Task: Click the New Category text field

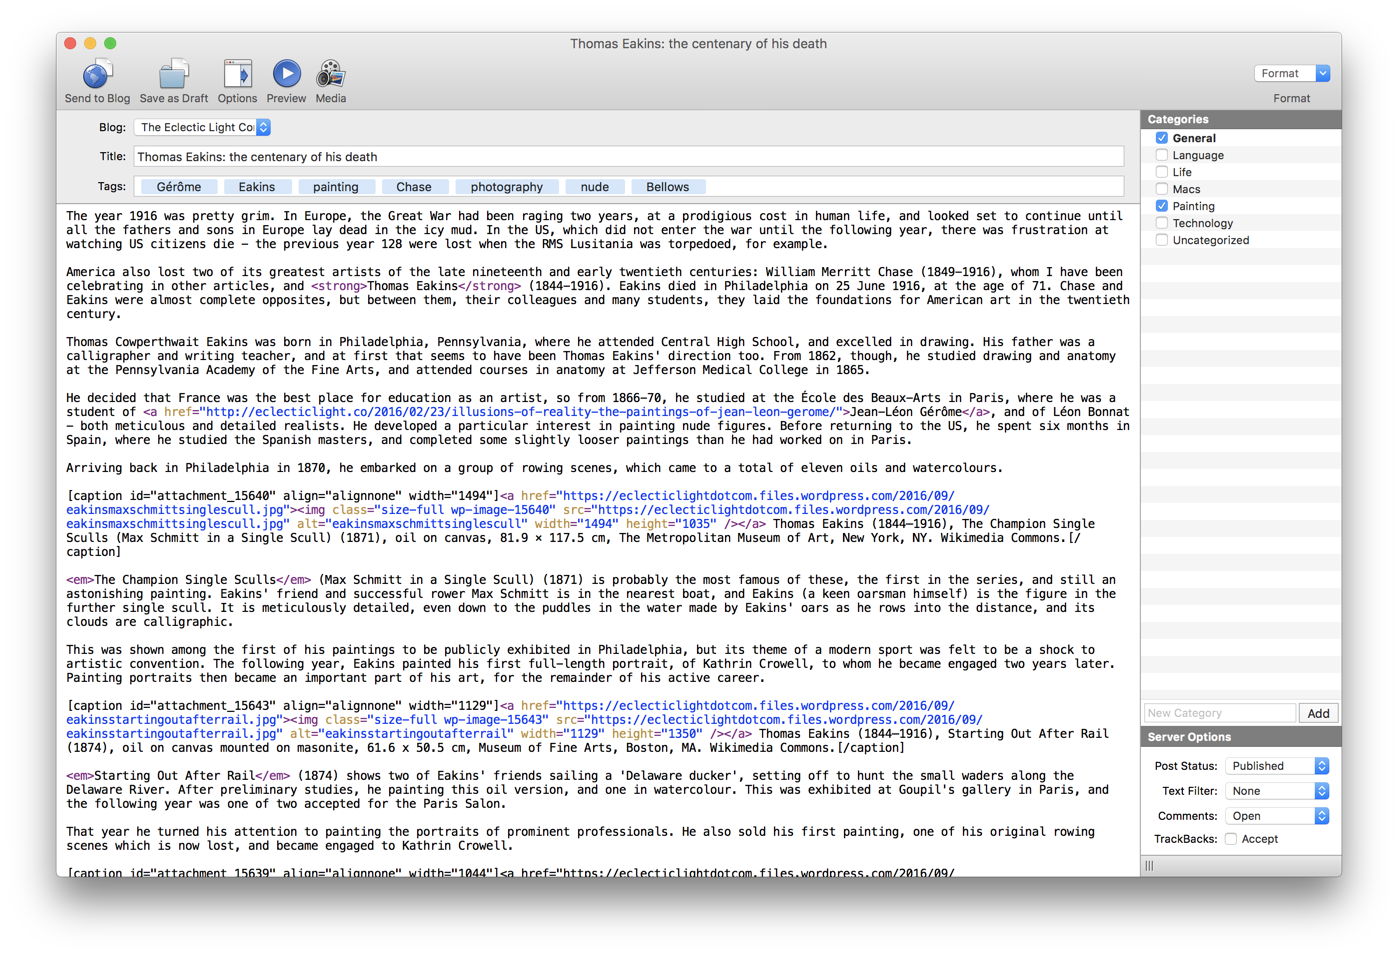Action: pos(1219,713)
